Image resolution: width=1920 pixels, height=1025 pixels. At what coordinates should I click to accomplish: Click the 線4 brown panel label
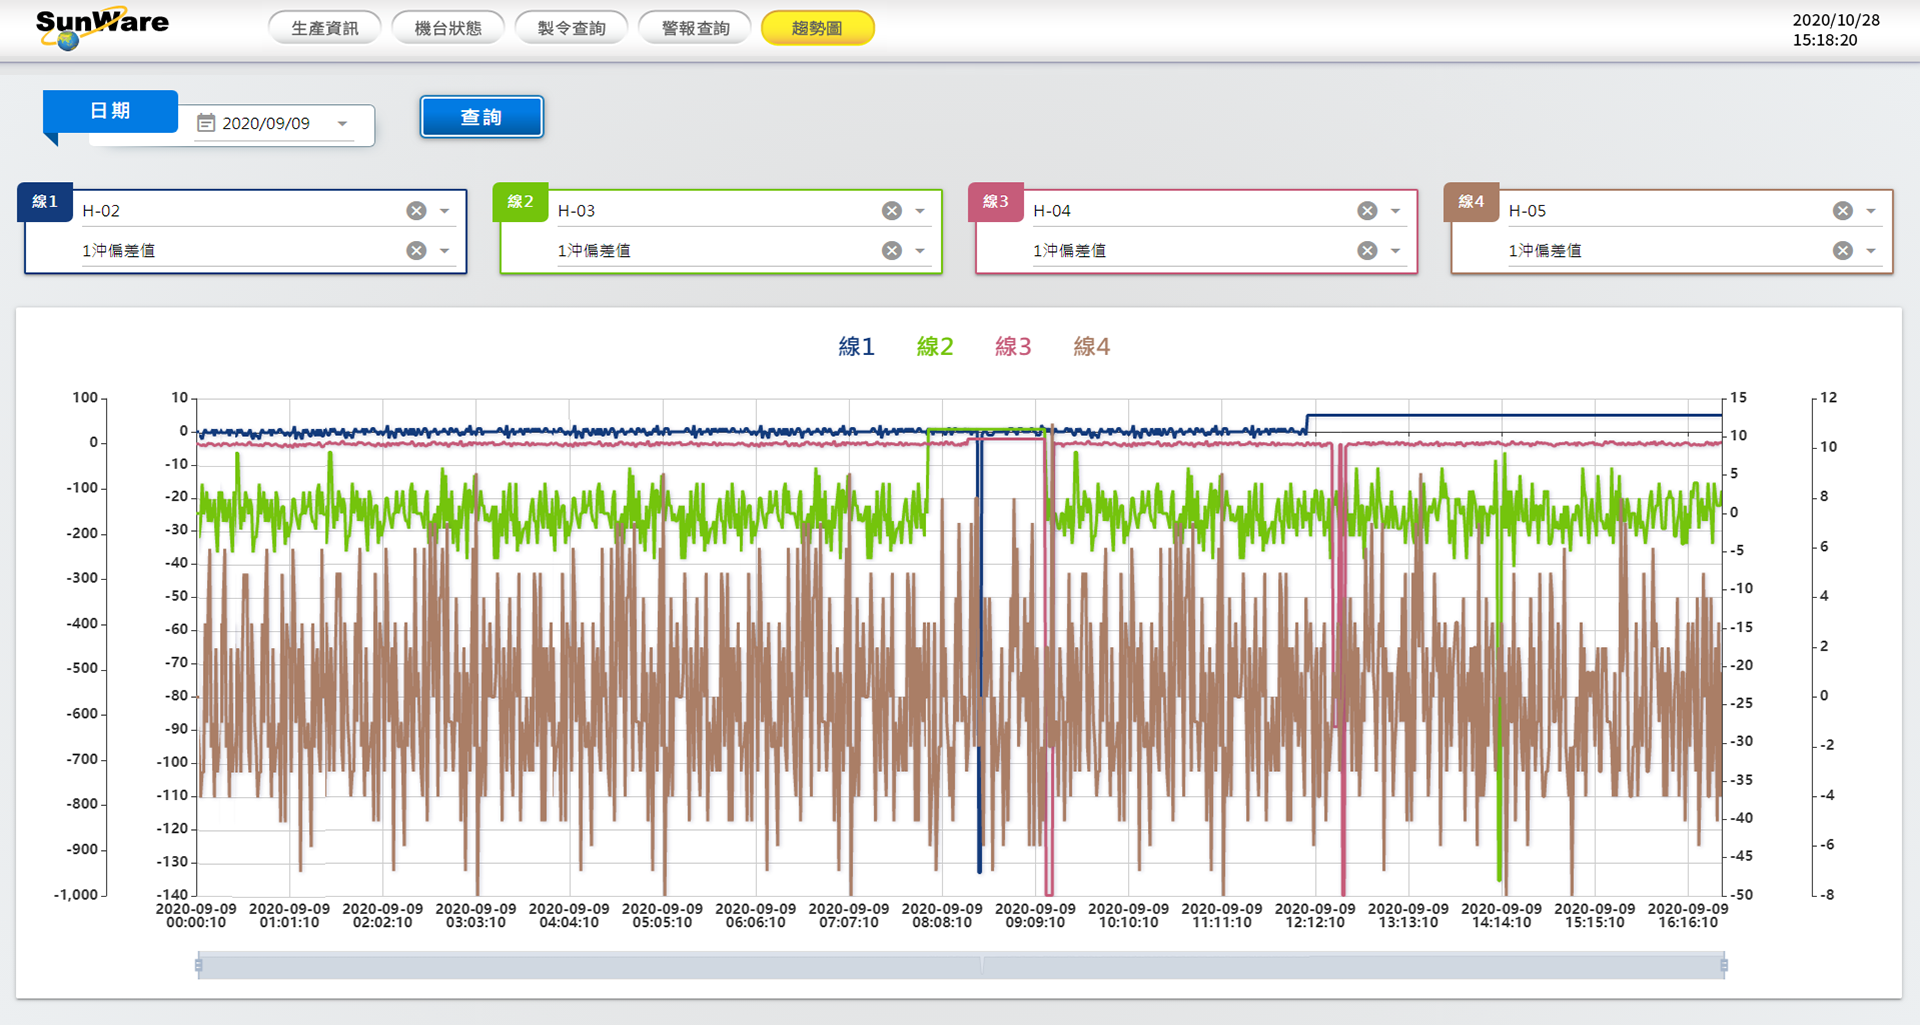[1471, 202]
